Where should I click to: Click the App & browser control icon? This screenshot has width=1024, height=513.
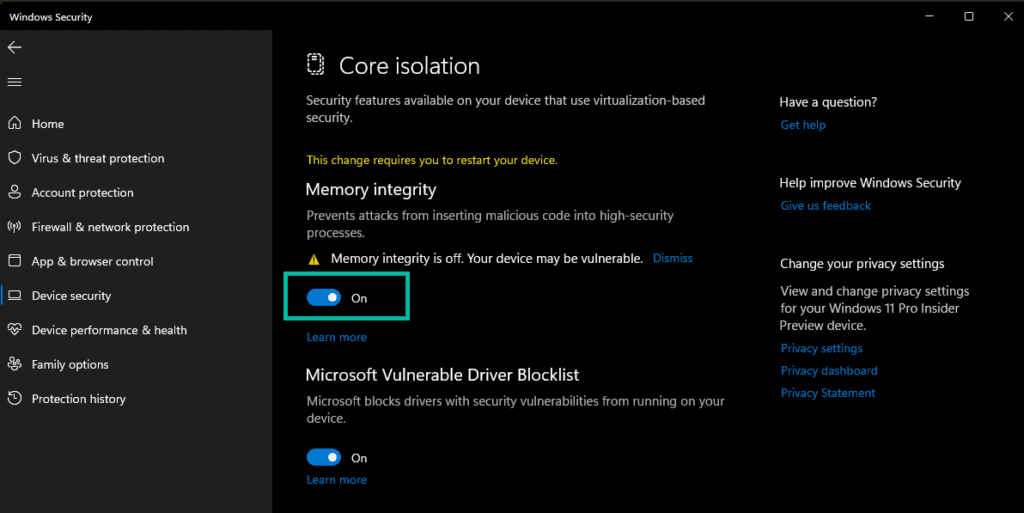click(x=14, y=261)
